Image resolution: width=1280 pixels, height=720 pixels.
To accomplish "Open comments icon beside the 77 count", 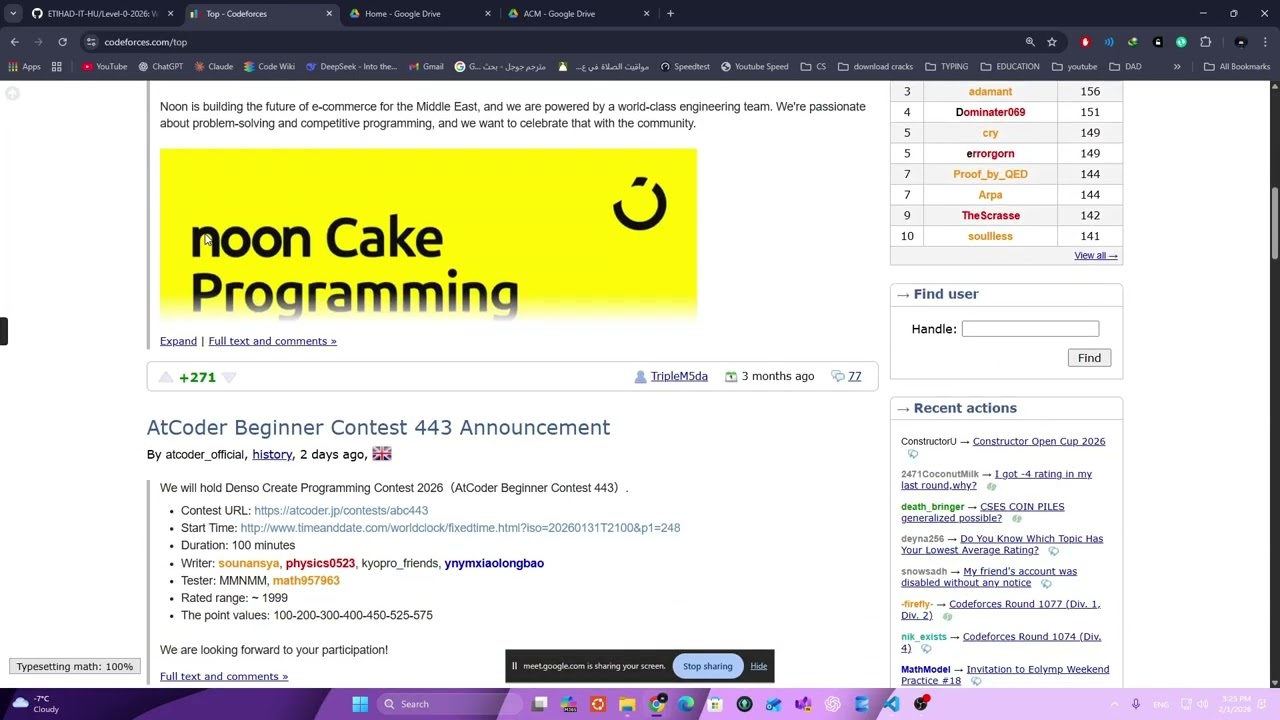I will tap(838, 377).
